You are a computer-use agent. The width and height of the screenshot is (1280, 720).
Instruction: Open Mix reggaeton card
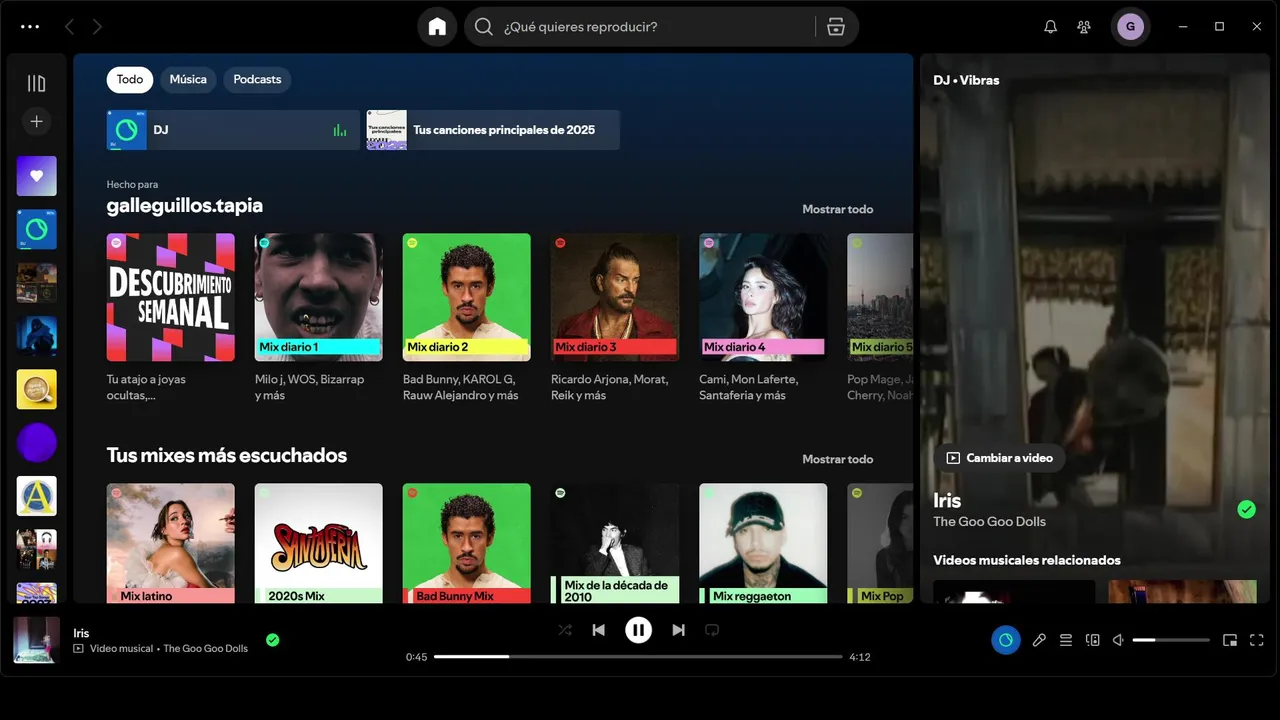click(x=763, y=543)
